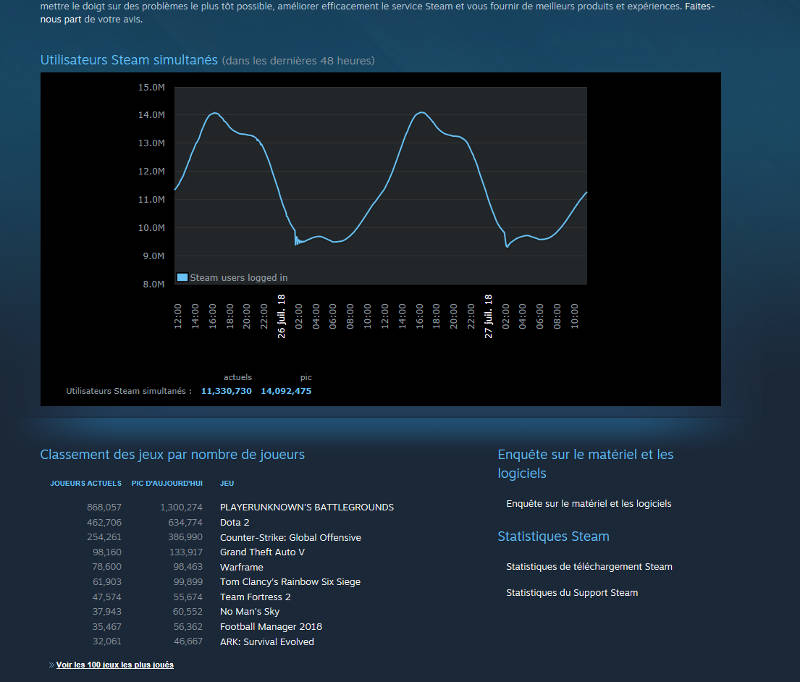The width and height of the screenshot is (800, 682).
Task: Open PLAYERUNKNOWN'S BATTLEGROUNDS game entry
Action: click(307, 507)
